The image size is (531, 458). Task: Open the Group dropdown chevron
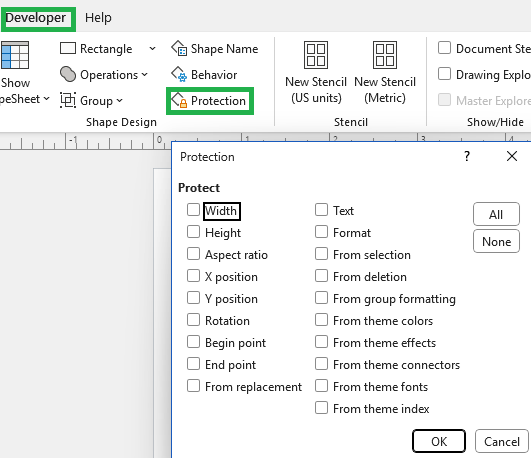coord(120,101)
